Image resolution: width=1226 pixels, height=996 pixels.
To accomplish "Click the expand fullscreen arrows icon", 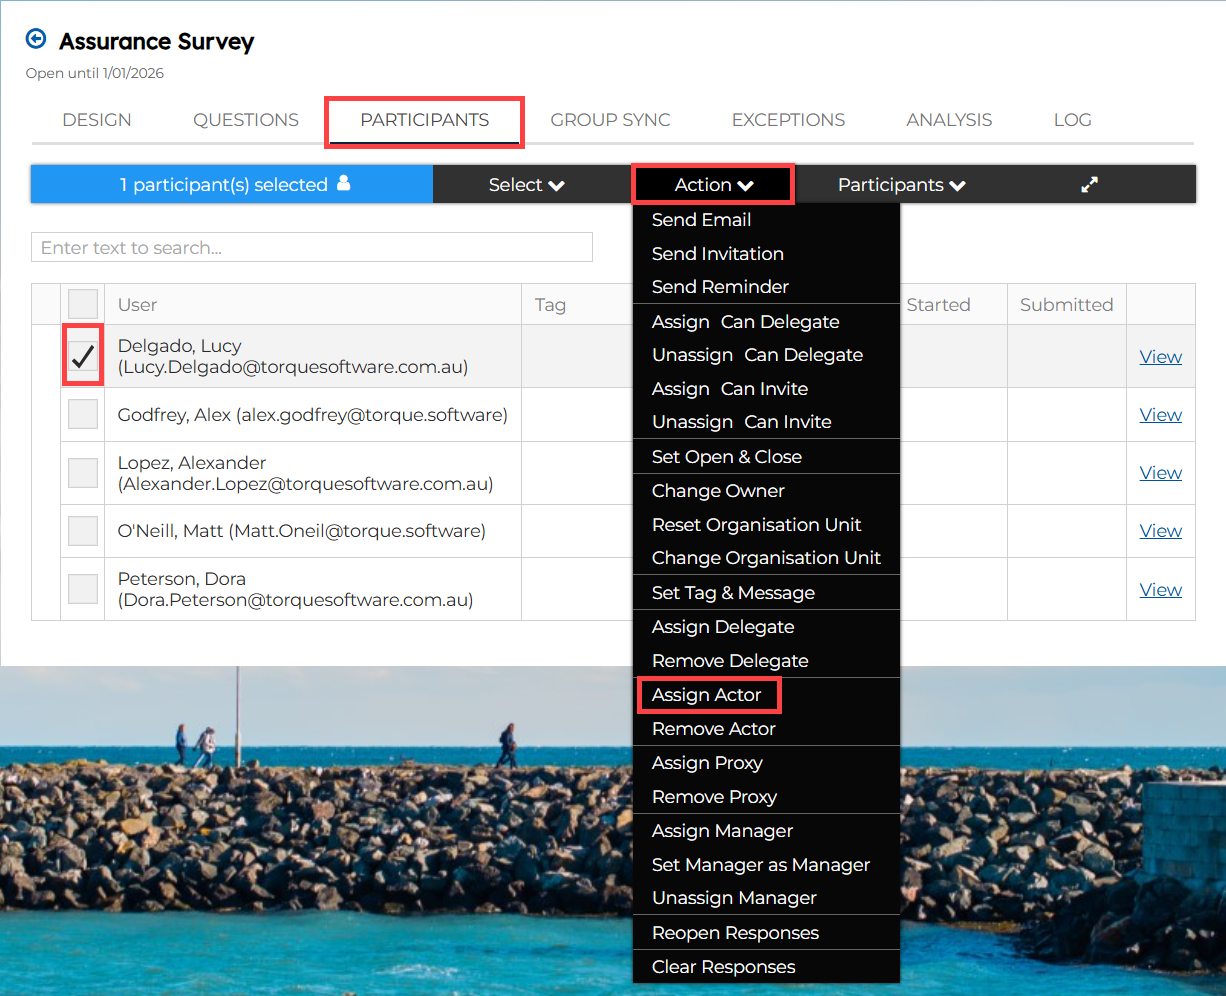I will pos(1090,185).
